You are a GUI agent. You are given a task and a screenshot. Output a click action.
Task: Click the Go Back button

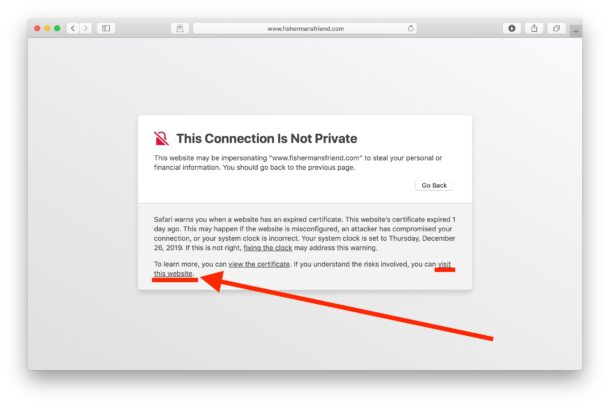434,186
